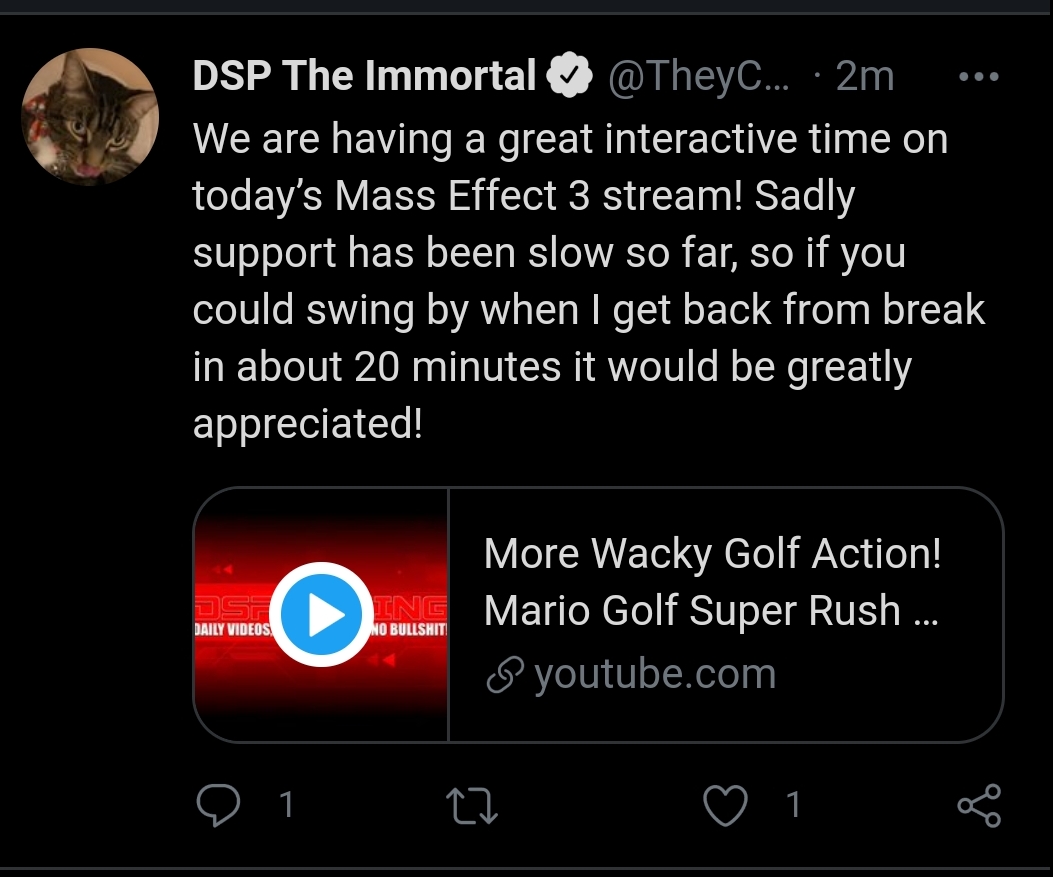Open the reply speech bubble icon
Viewport: 1053px width, 877px height.
[218, 804]
